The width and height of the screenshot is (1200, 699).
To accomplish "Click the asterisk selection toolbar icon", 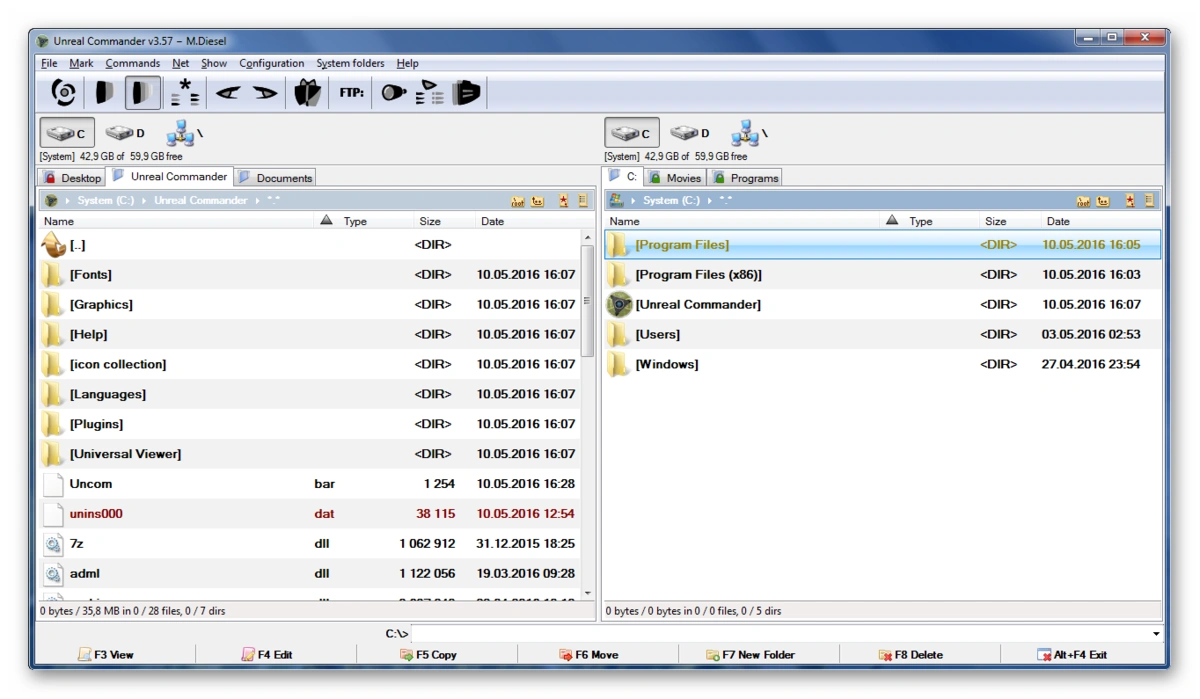I will pyautogui.click(x=184, y=93).
